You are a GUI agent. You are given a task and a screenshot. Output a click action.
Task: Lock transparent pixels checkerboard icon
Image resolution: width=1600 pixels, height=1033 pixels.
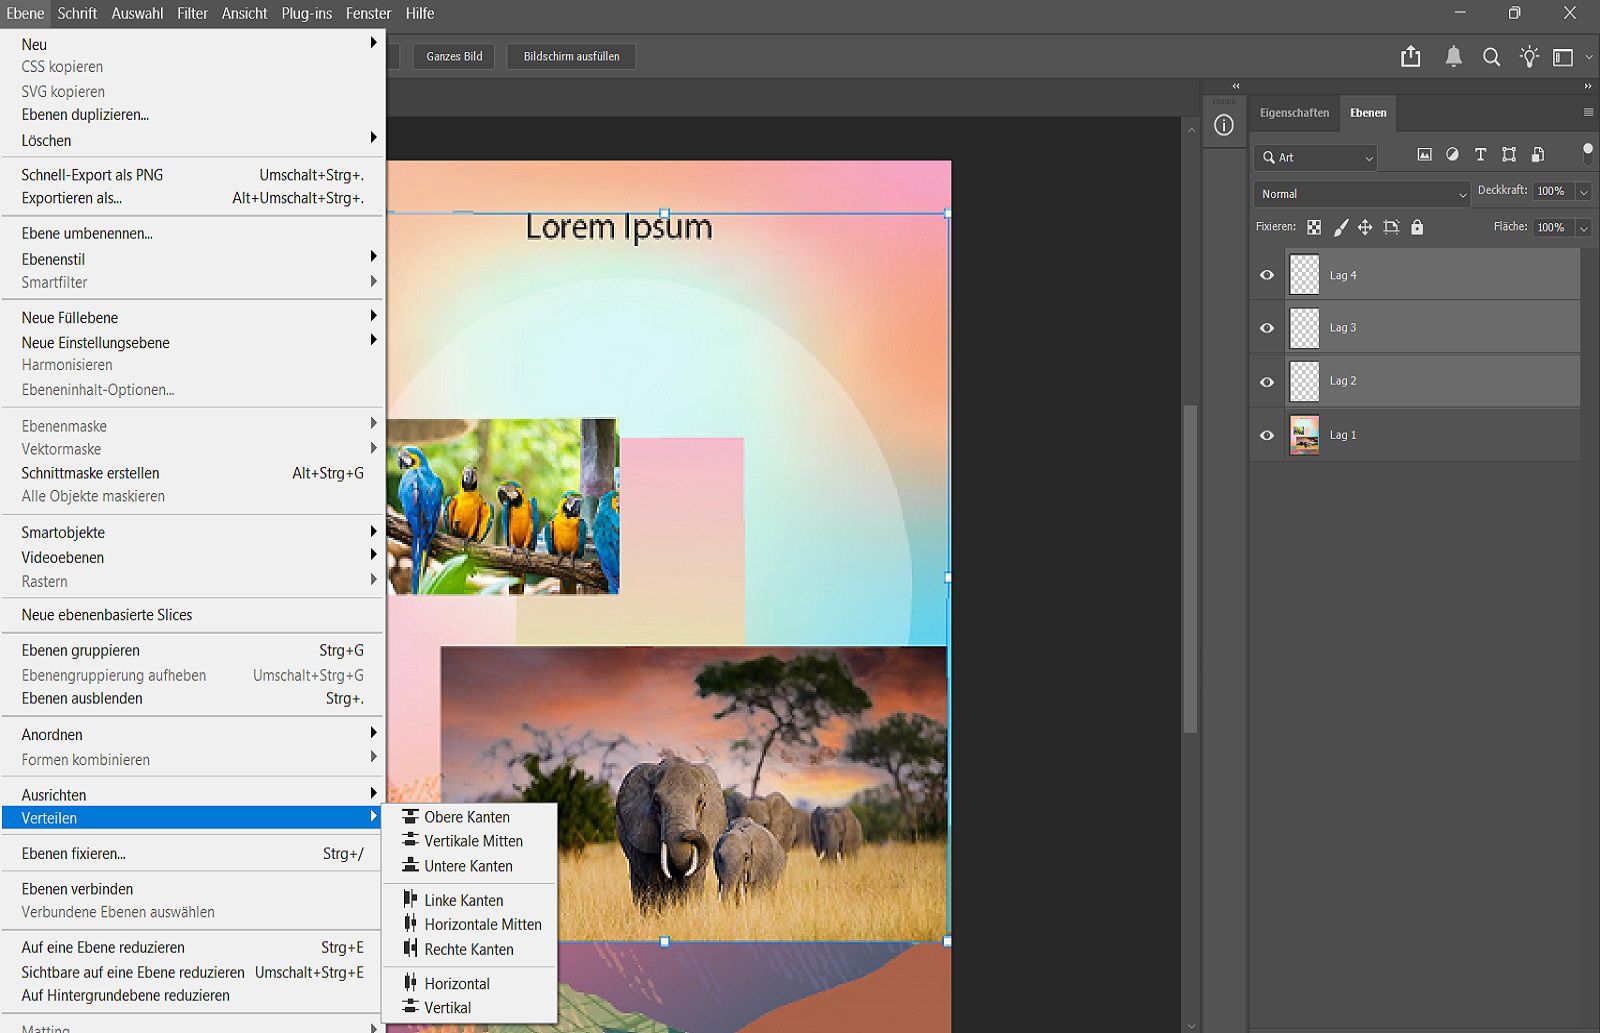click(1314, 228)
